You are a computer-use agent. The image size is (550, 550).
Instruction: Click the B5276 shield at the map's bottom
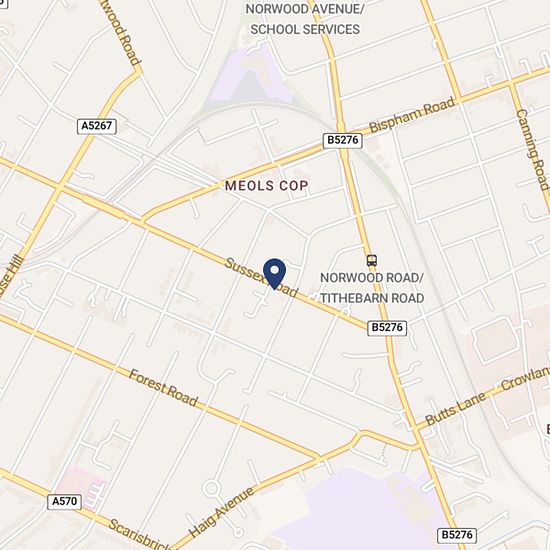[457, 535]
